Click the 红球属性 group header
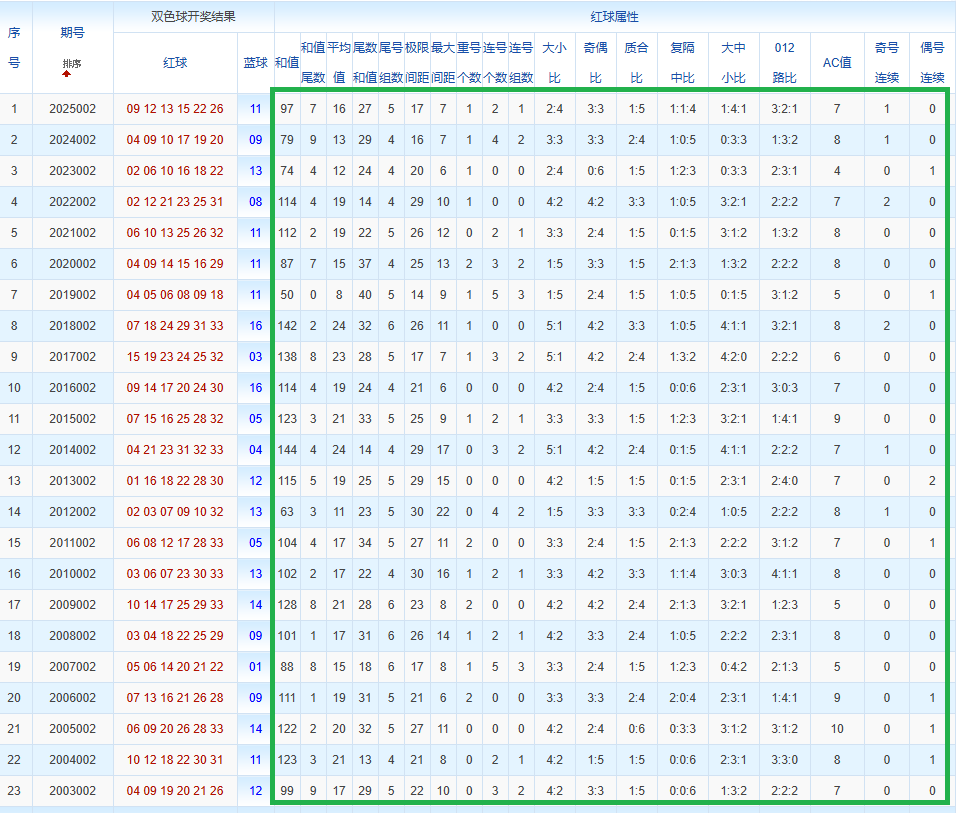Image resolution: width=957 pixels, height=813 pixels. (614, 17)
